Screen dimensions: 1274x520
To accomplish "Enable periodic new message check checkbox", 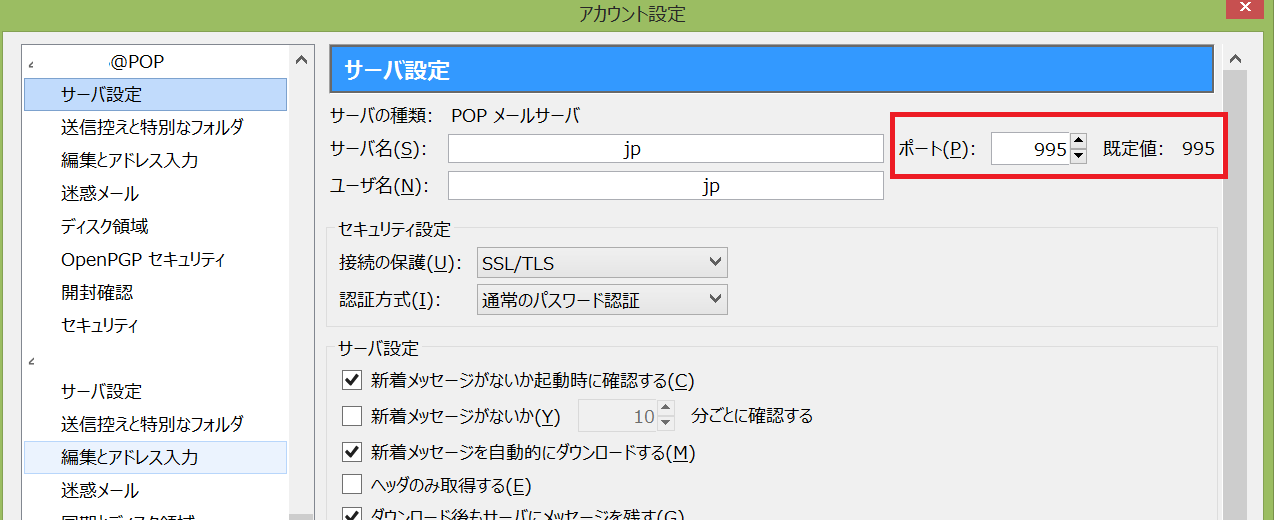I will point(351,416).
